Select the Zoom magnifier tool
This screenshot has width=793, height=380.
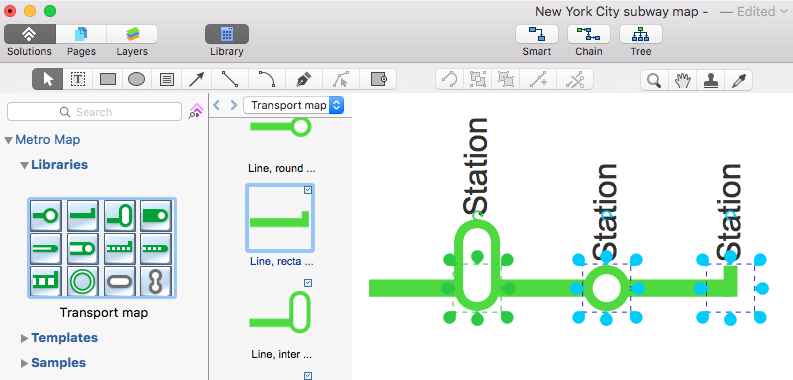pyautogui.click(x=654, y=80)
